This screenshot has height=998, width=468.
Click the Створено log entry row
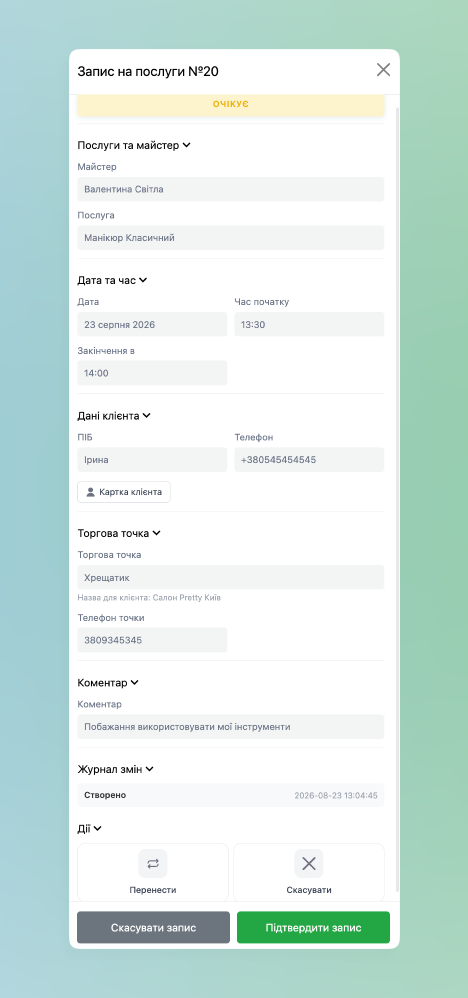[x=231, y=795]
